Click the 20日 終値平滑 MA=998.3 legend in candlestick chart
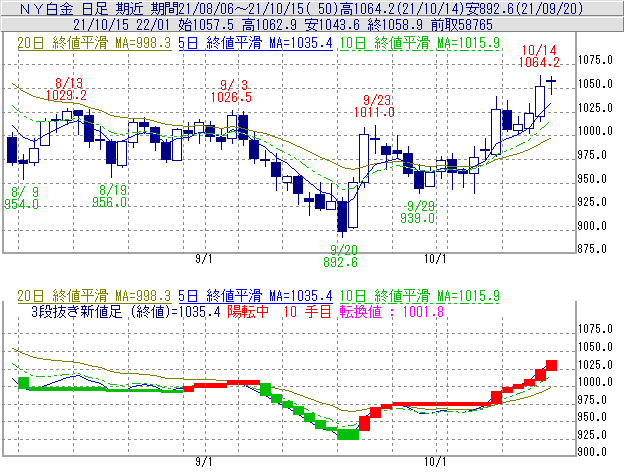Viewport: 624px width, 475px height. pos(94,43)
